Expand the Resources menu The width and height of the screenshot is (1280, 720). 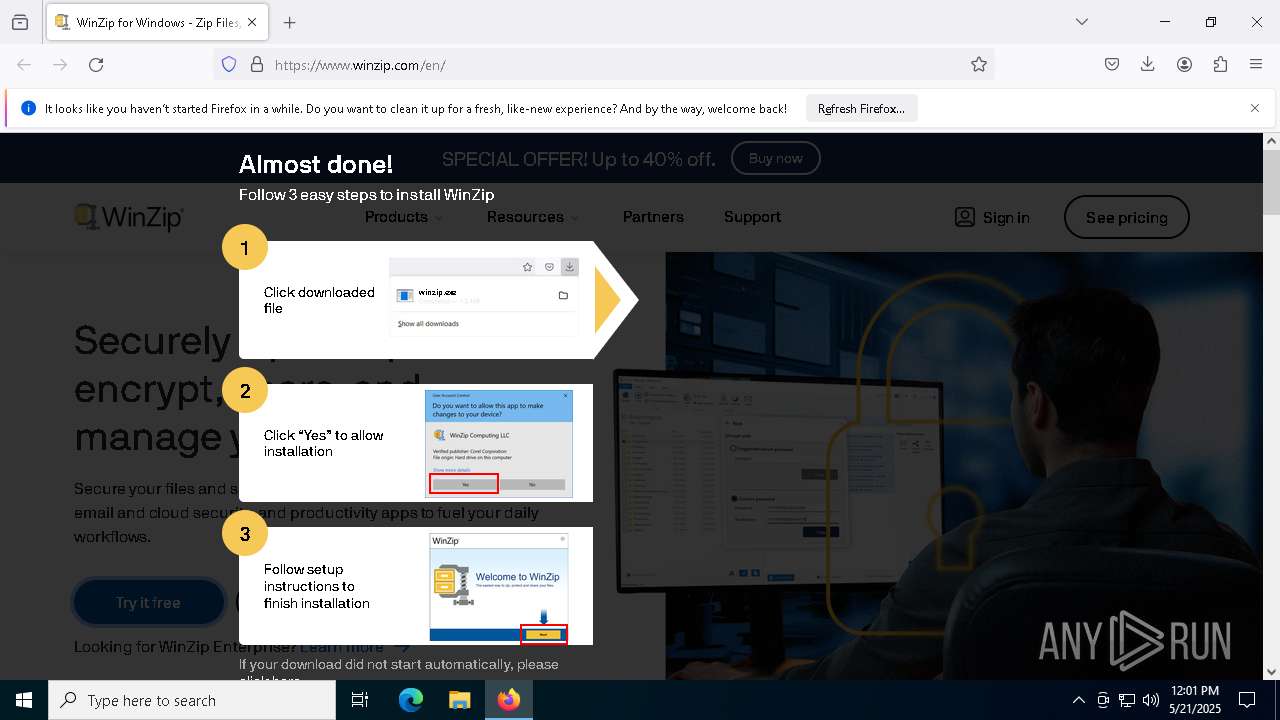coord(533,217)
